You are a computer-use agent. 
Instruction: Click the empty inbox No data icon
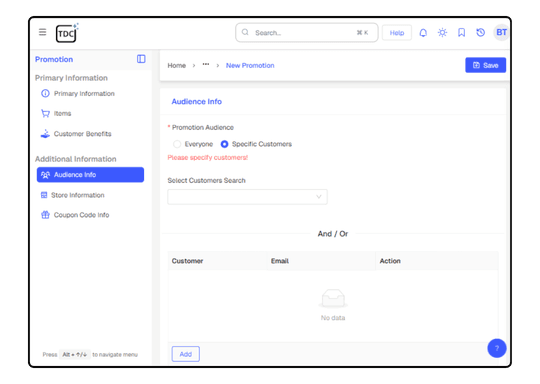333,298
